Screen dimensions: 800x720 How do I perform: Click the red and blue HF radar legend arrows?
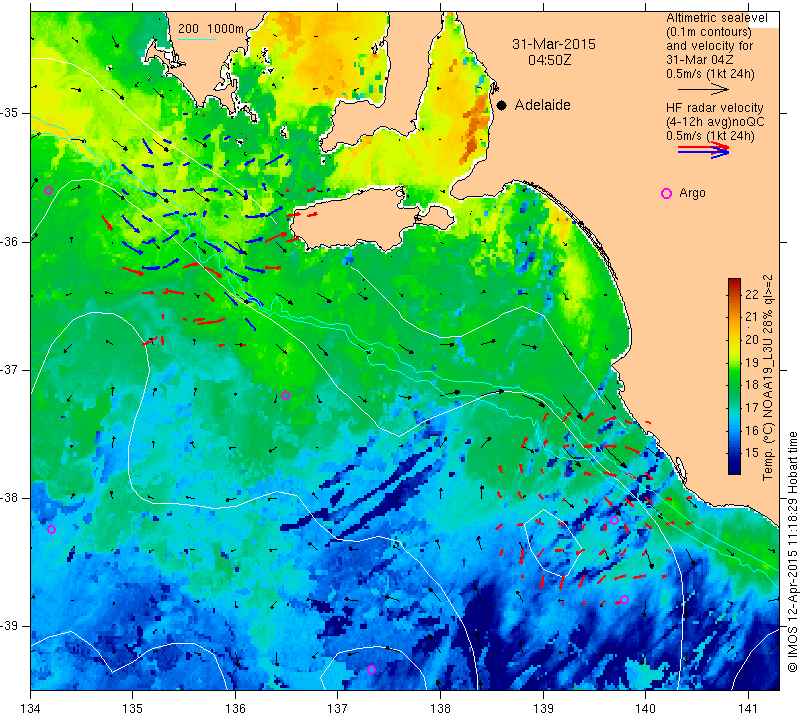[704, 150]
